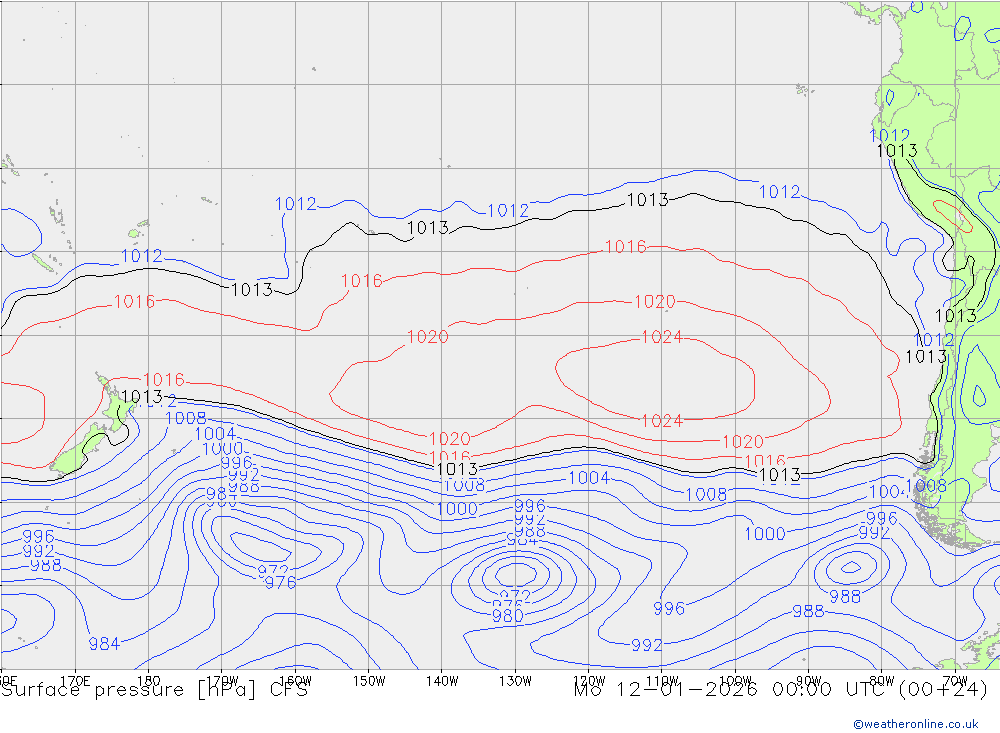1000x733 pixels.
Task: Click the 140W longitude axis label
Action: pos(442,680)
